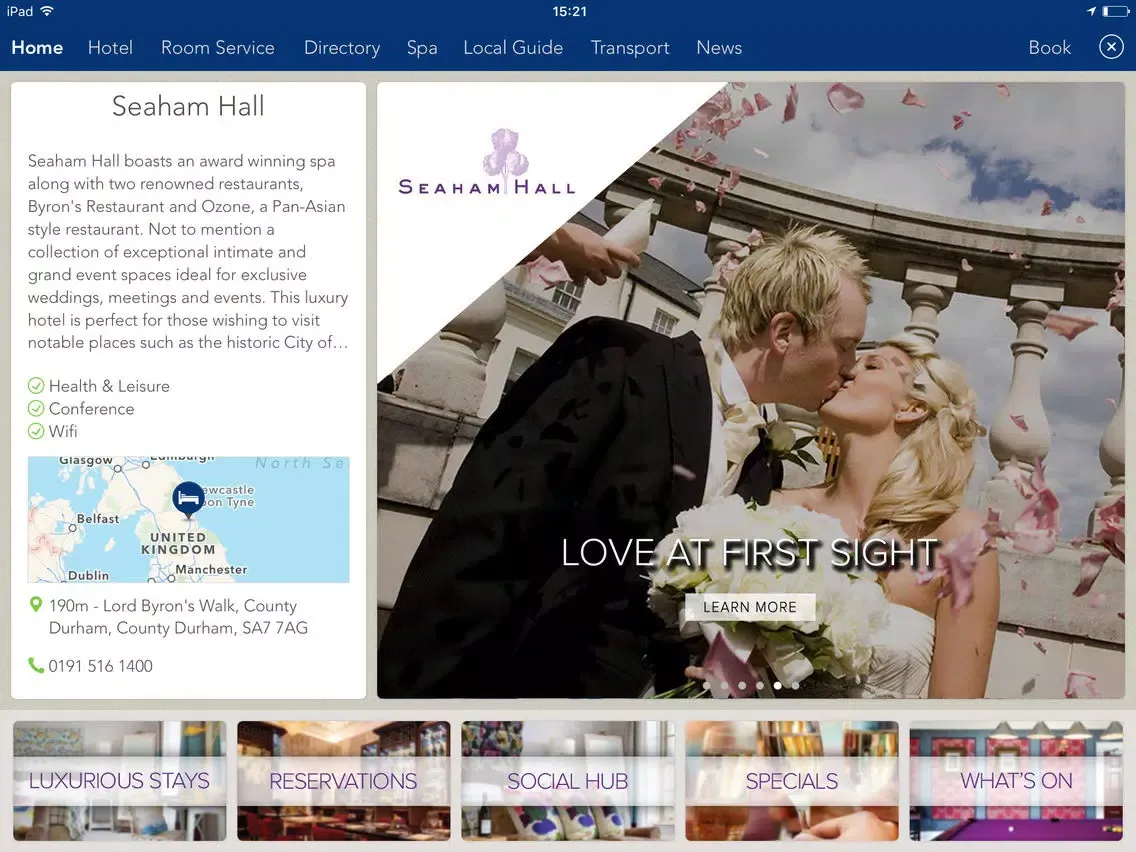This screenshot has height=852, width=1136.
Task: Open the Spa section
Action: [x=422, y=48]
